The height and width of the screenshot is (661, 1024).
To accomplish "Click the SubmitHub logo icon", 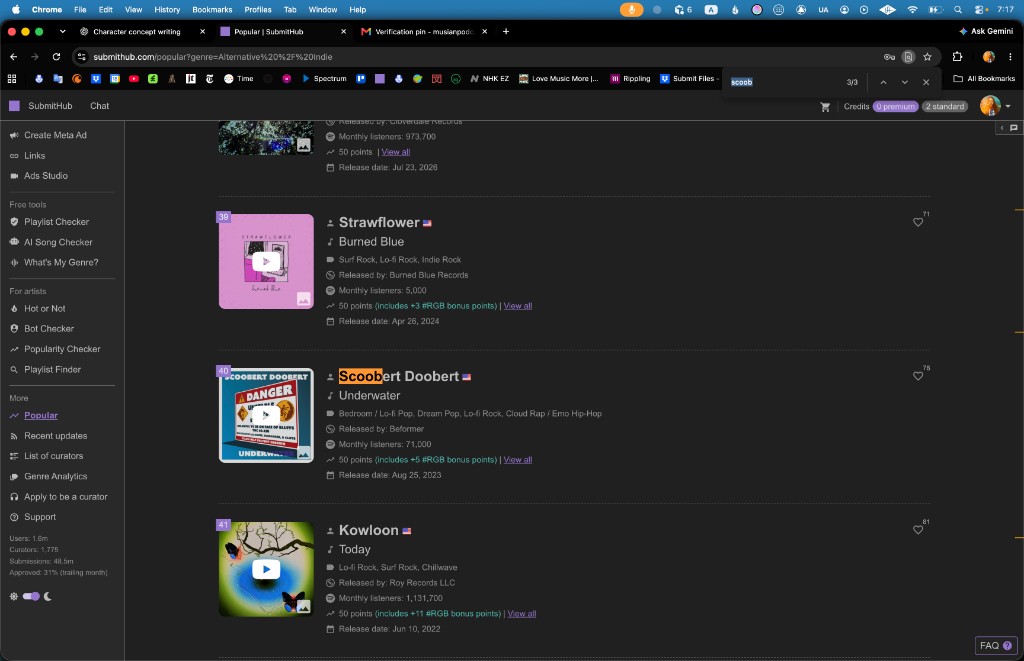I will coord(14,106).
